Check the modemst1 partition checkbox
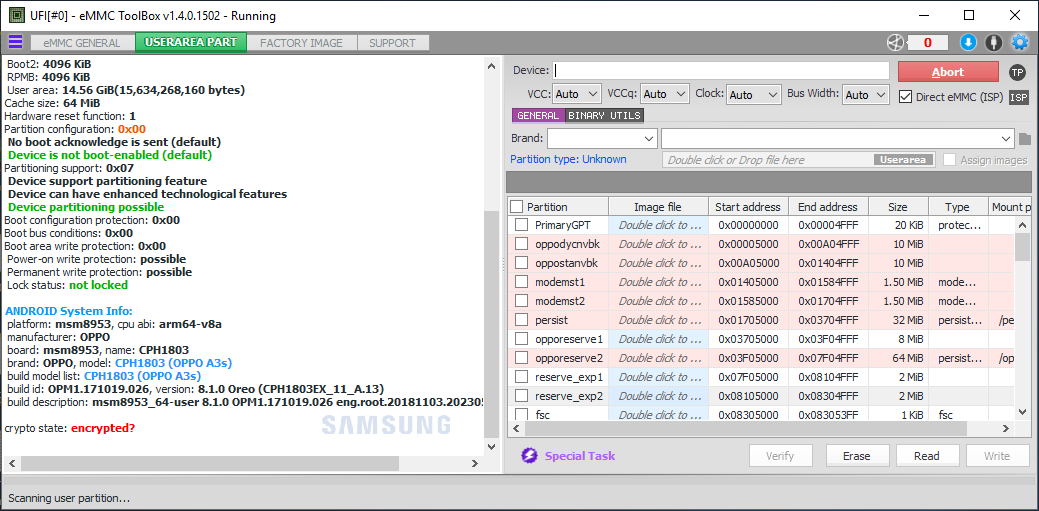 coord(522,282)
